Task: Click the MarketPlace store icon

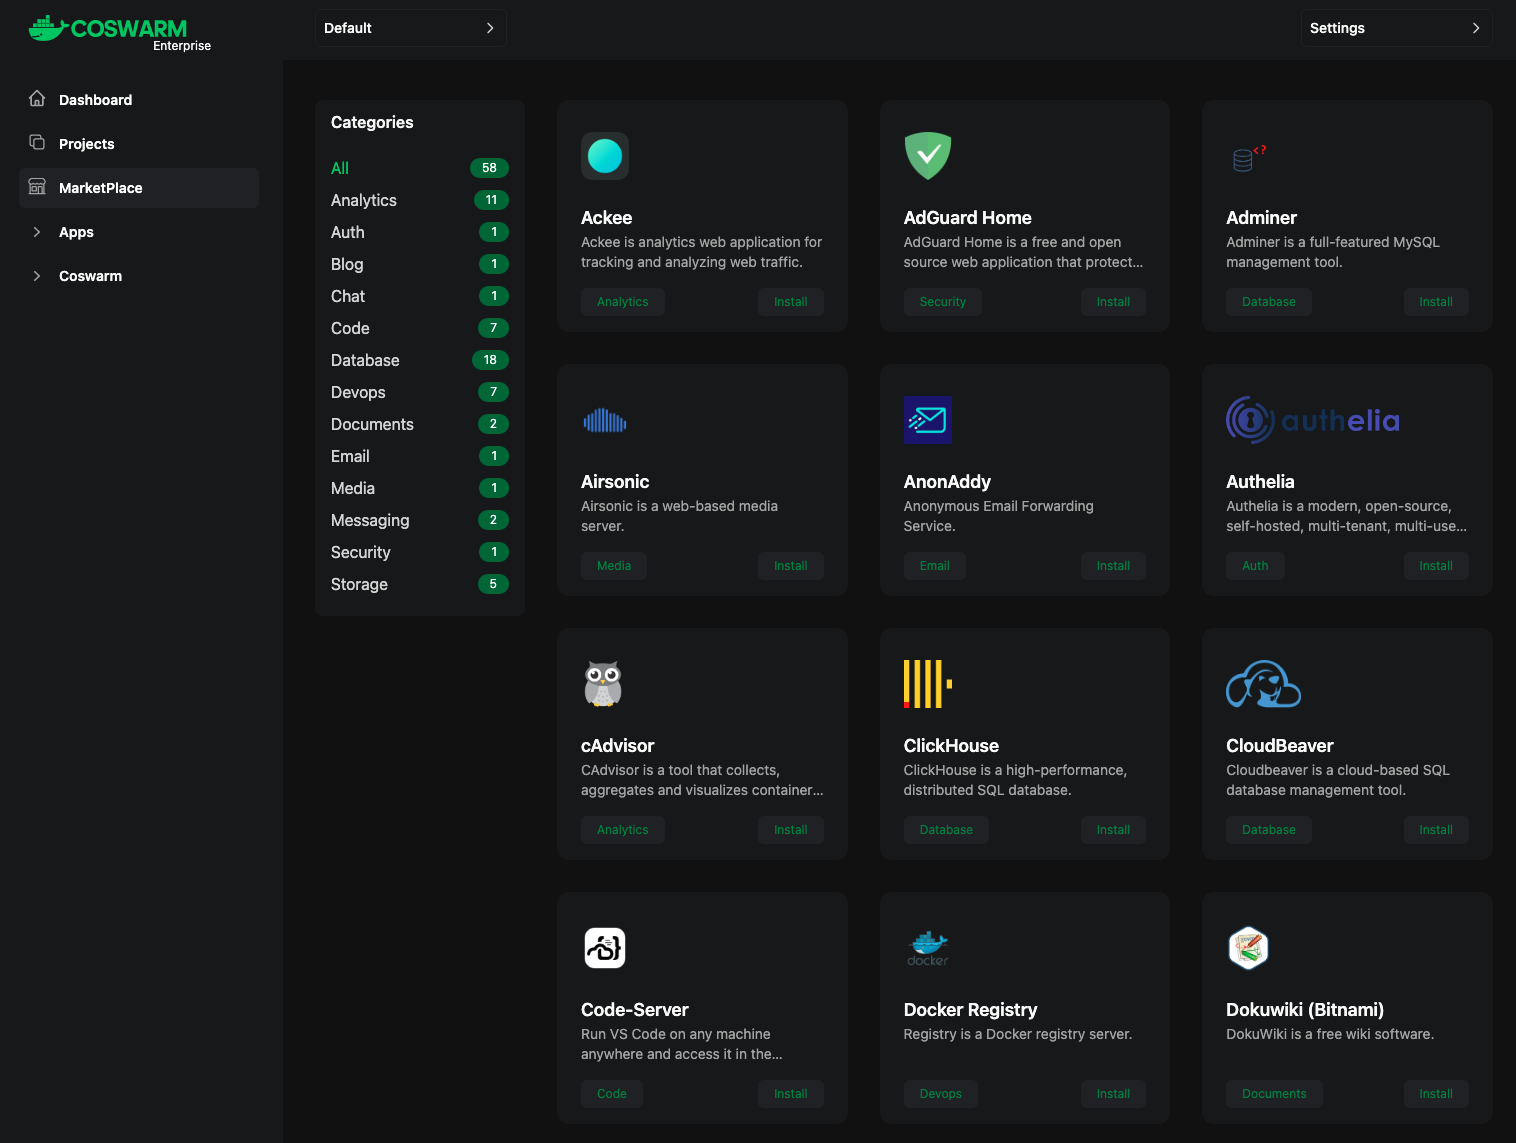Action: tap(37, 186)
